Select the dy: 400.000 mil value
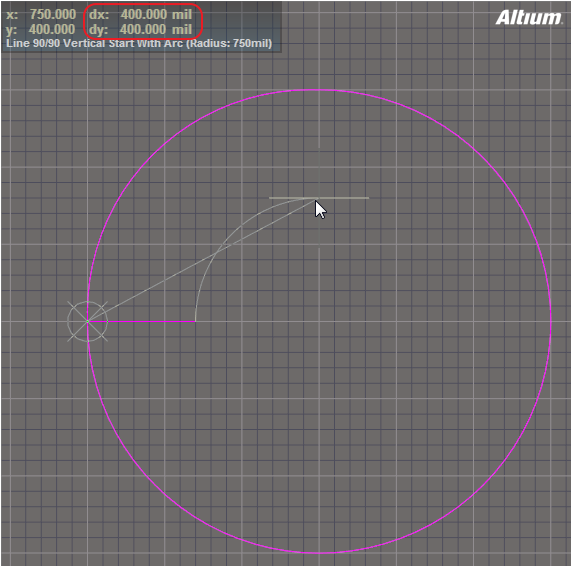The image size is (571, 566). [x=141, y=30]
